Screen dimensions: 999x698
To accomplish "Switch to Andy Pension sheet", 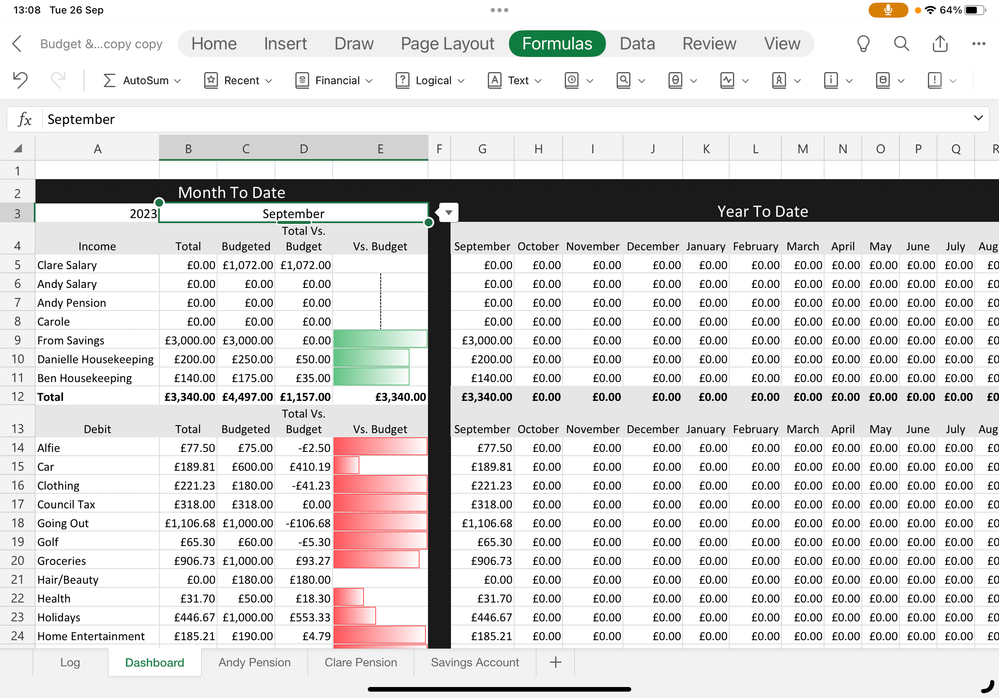I will coord(254,662).
